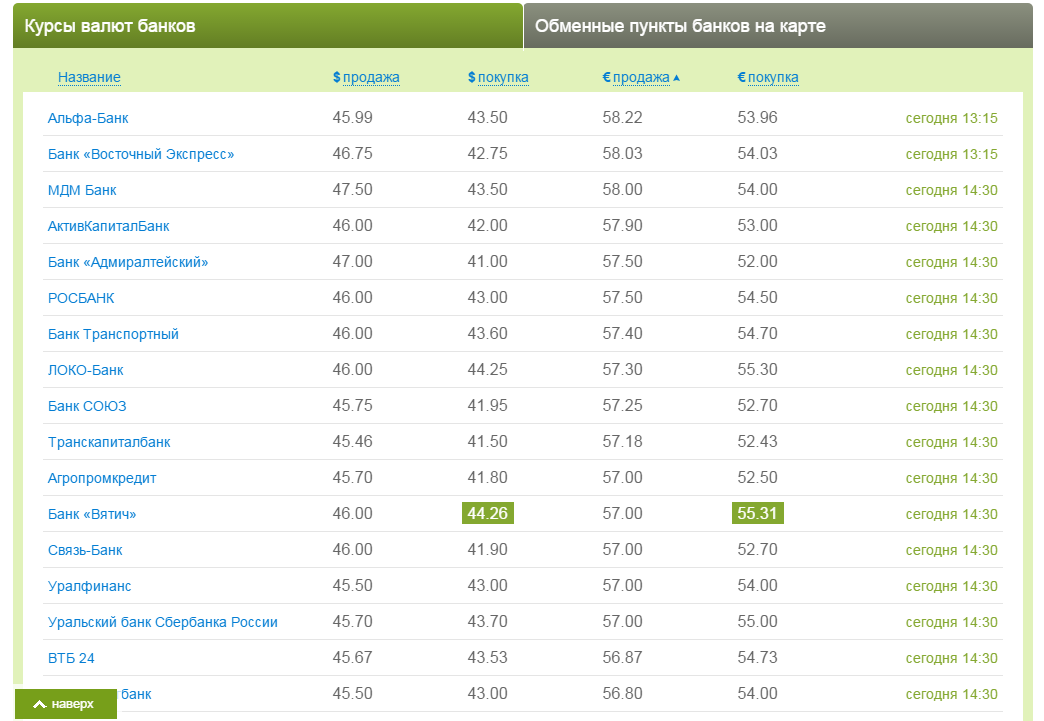Image resolution: width=1044 pixels, height=721 pixels.
Task: Click Альфа-Банк update time сегодня 13:15
Action: 951,118
